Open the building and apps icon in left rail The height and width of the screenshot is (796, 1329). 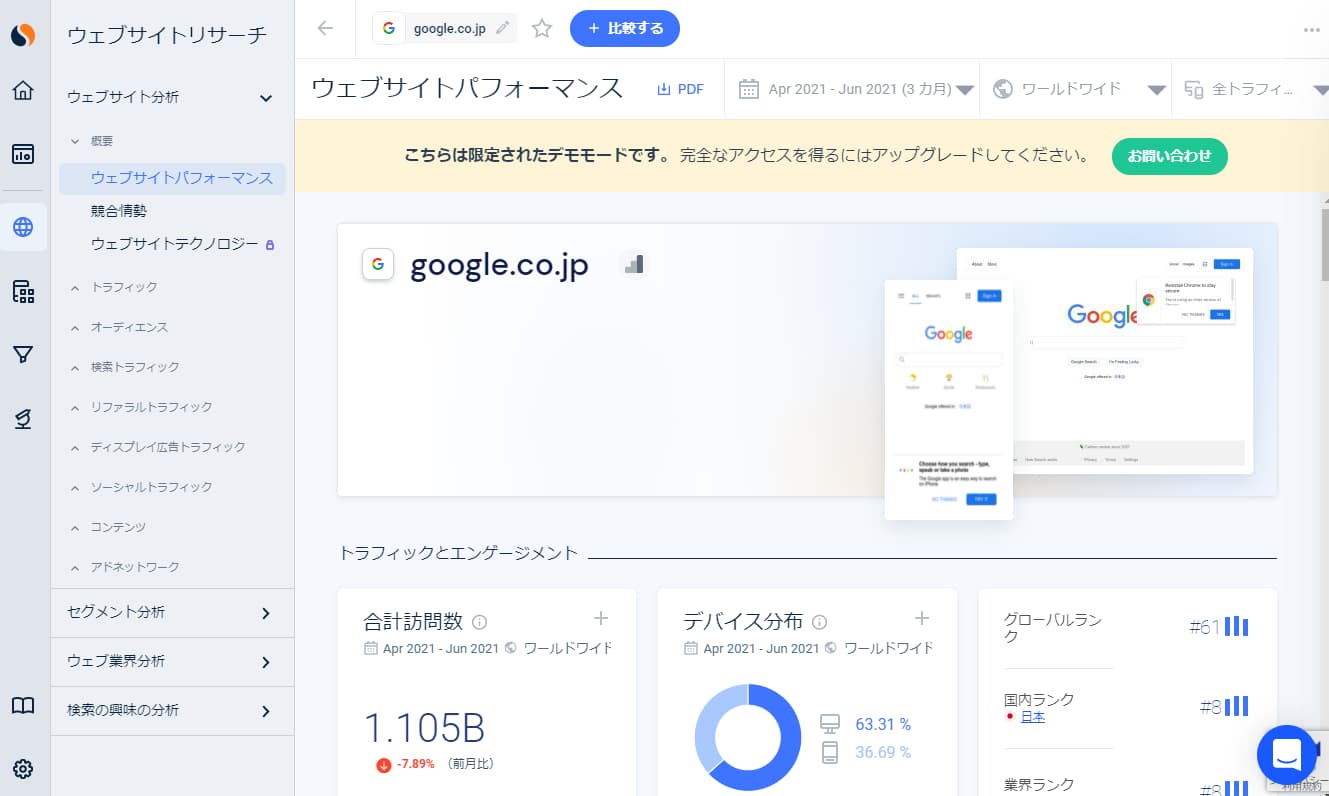pos(23,292)
